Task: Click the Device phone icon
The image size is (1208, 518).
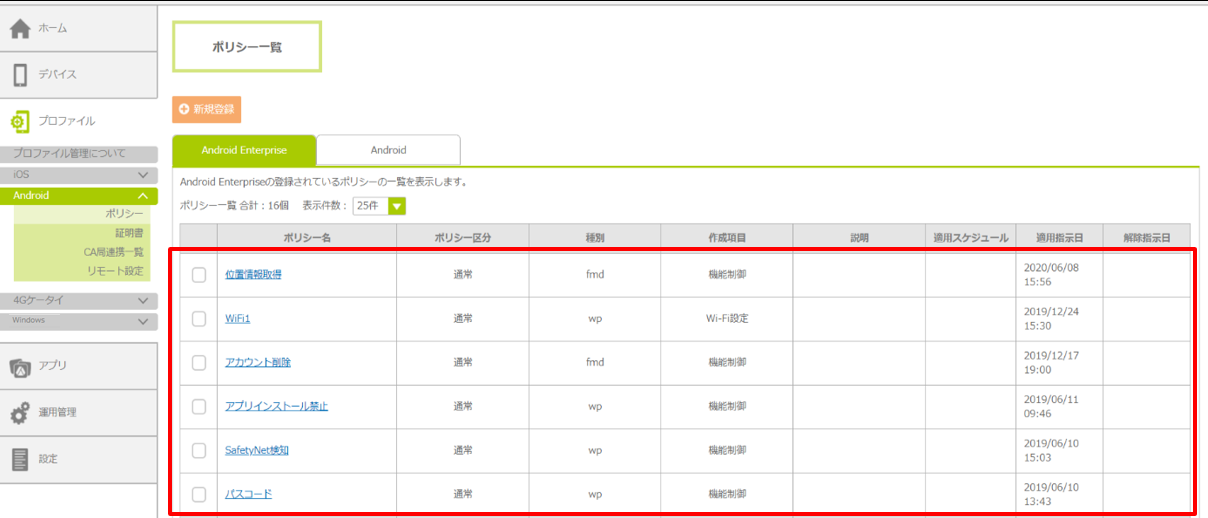Action: 20,75
